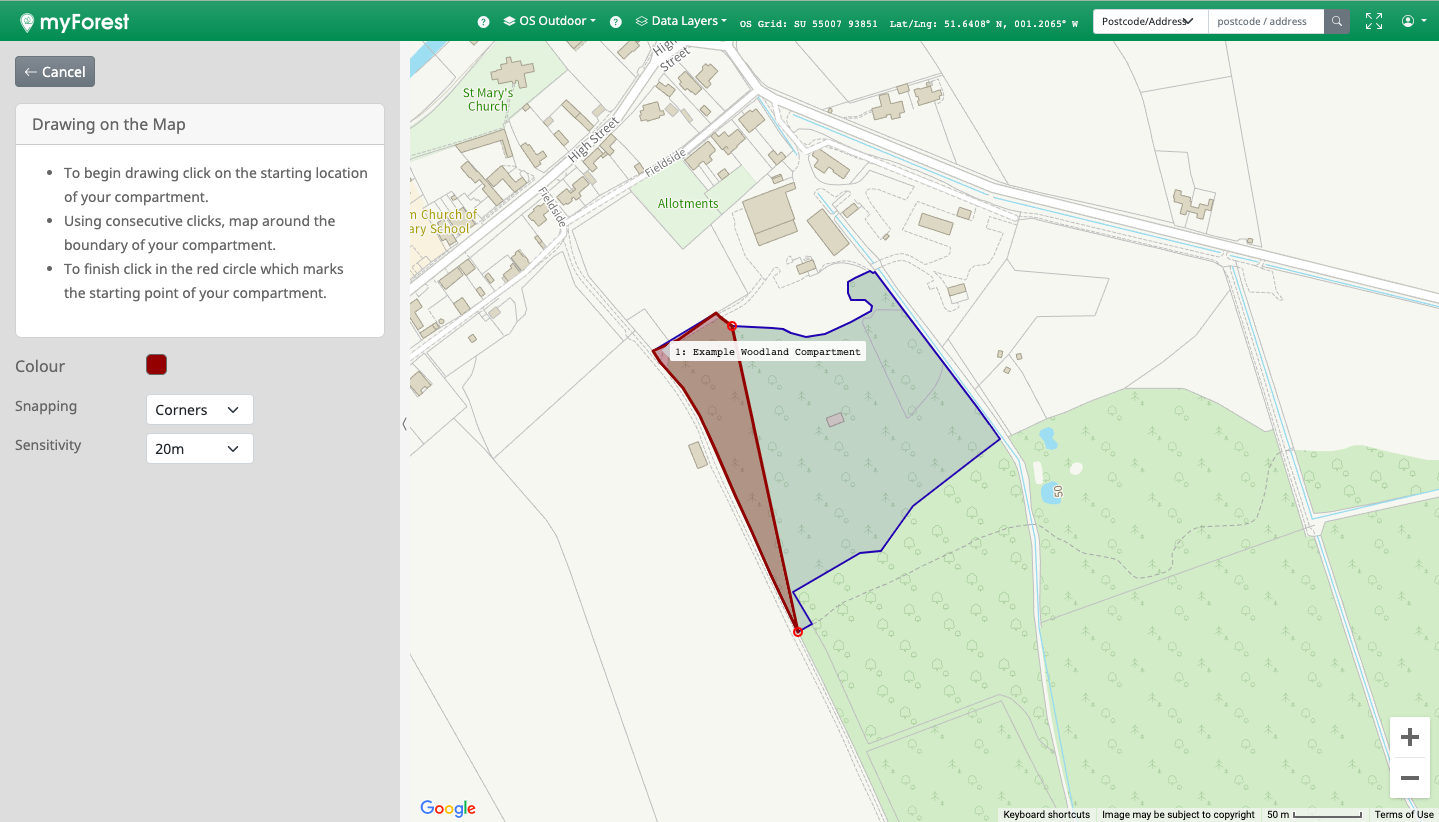Screen dimensions: 1439x822
Task: Focus the postcode / address input field
Action: 1265,21
